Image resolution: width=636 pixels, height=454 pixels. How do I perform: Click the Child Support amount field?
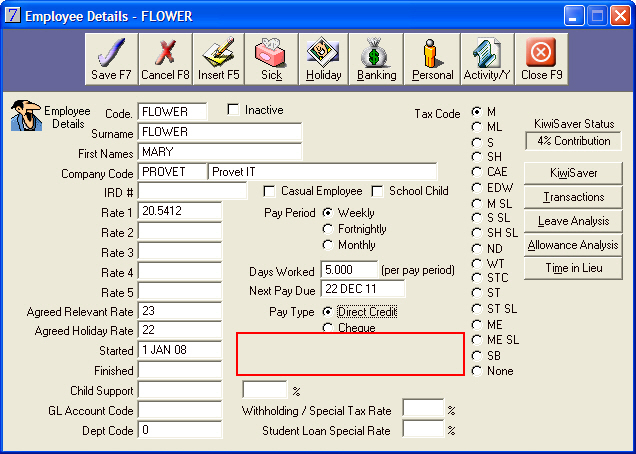tap(180, 389)
